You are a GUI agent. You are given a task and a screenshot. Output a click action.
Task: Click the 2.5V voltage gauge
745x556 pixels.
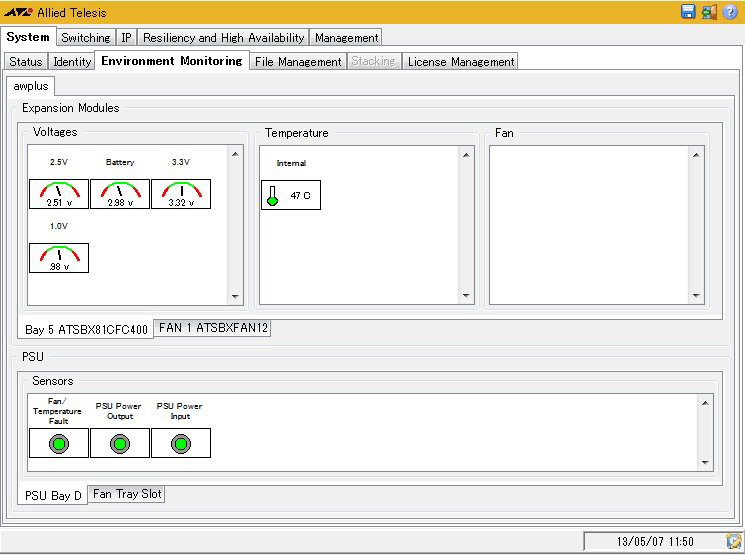coord(59,194)
